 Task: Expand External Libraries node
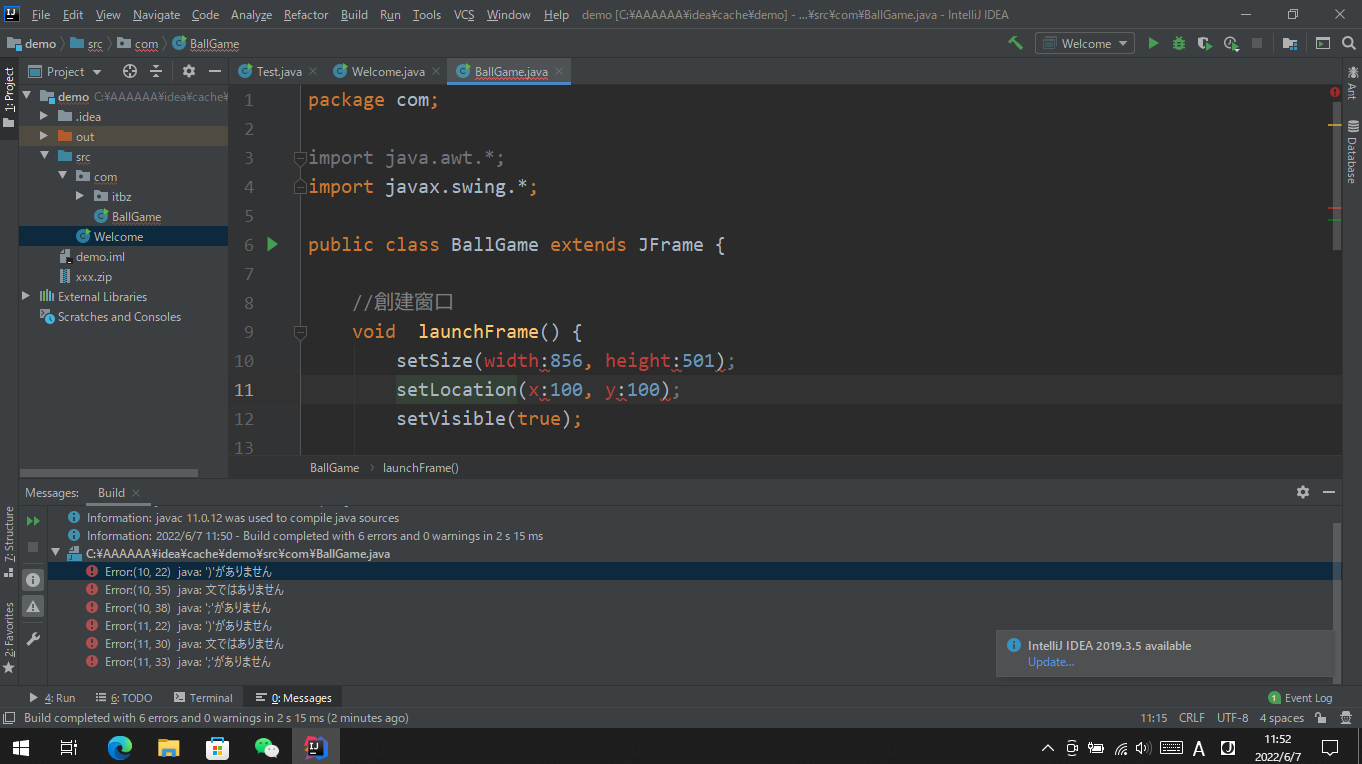click(x=26, y=296)
